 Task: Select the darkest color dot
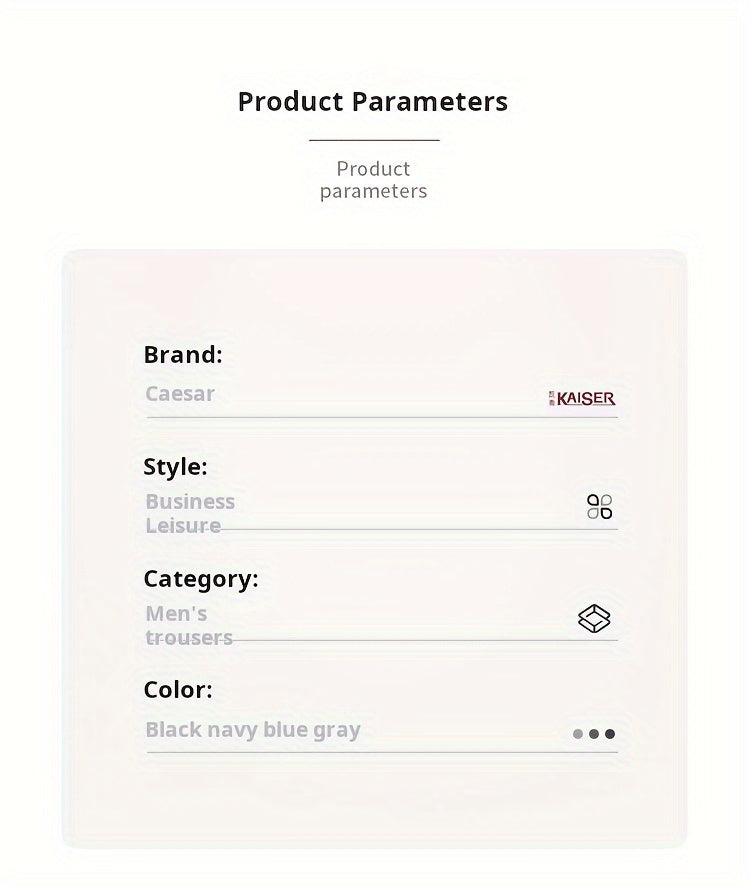coord(610,734)
